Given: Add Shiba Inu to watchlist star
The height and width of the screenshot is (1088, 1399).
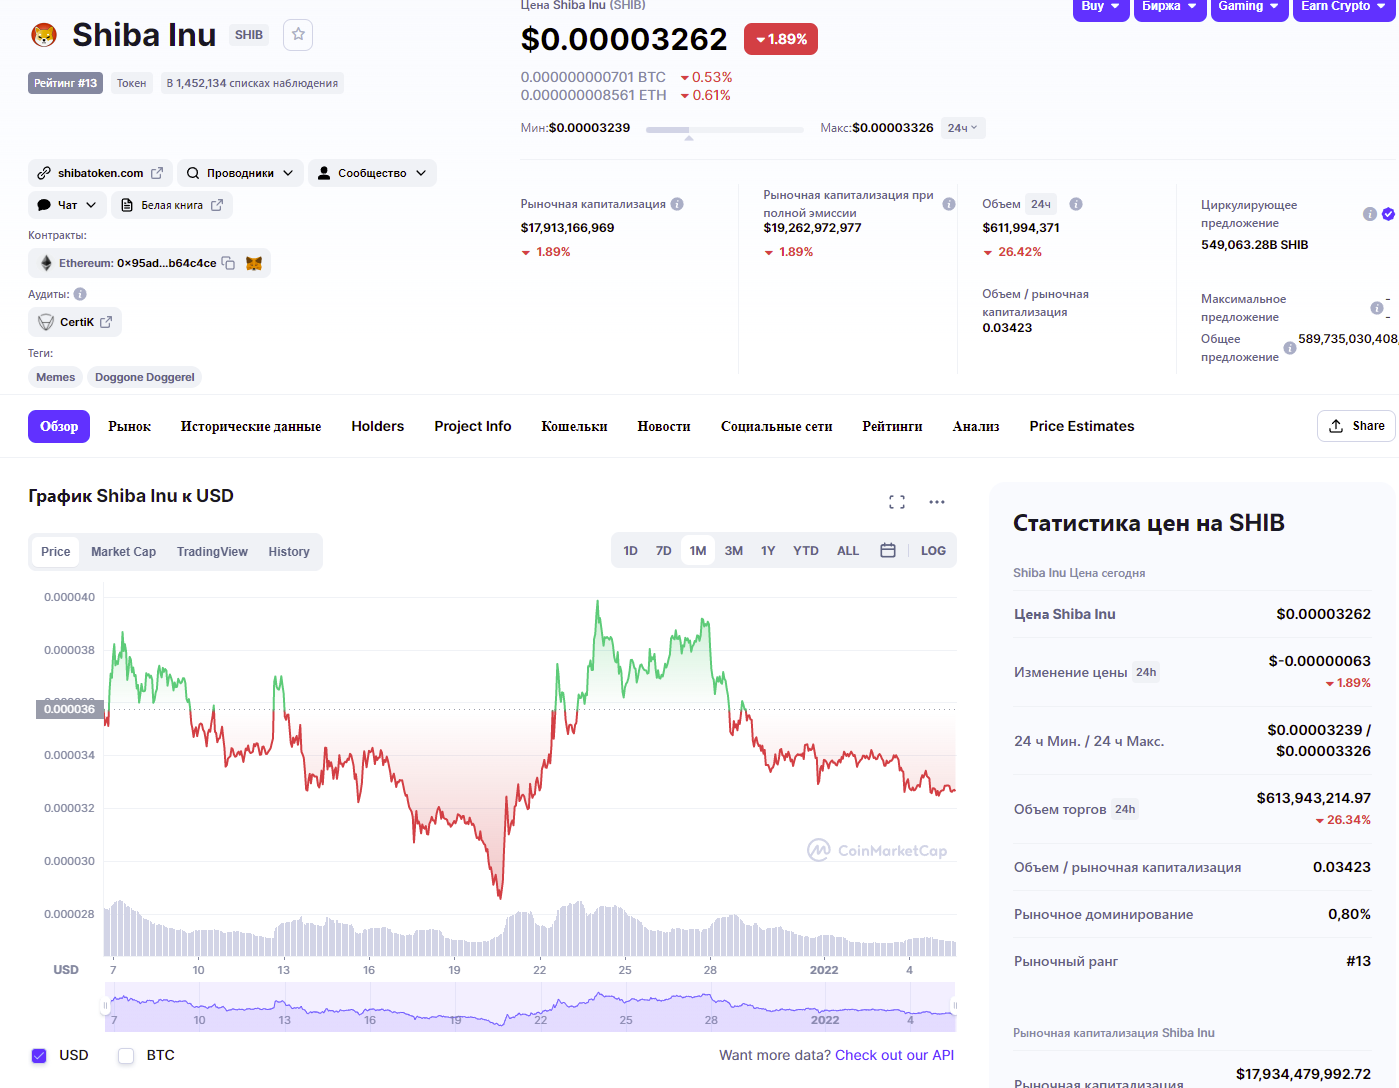Looking at the screenshot, I should point(298,35).
